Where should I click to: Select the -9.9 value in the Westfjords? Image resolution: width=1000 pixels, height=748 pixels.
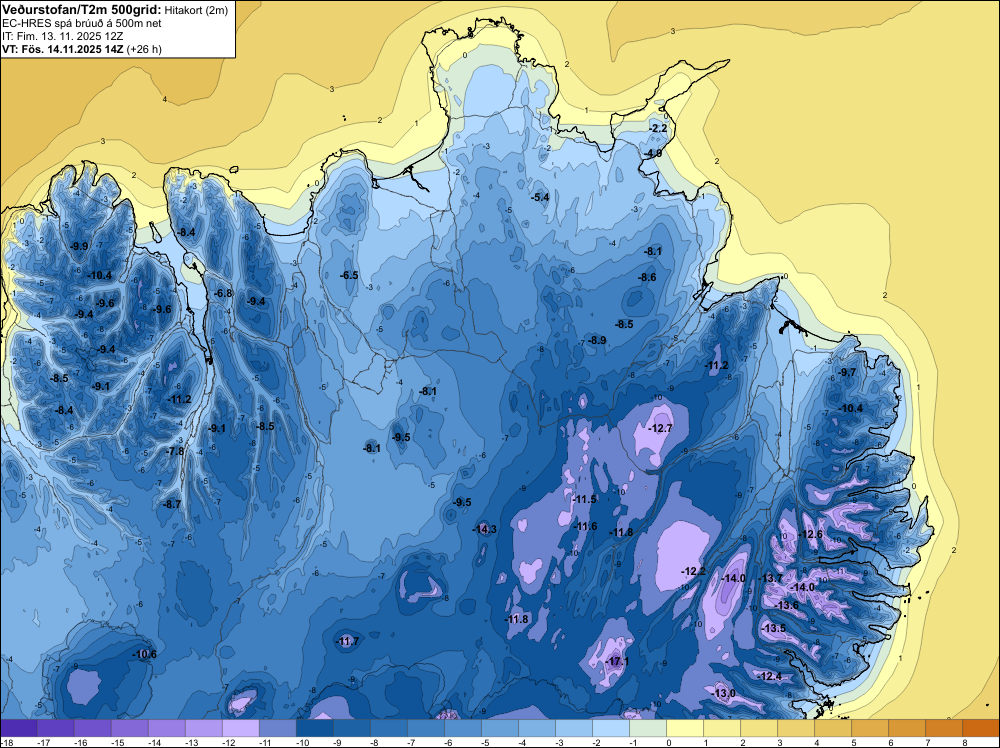[x=79, y=246]
